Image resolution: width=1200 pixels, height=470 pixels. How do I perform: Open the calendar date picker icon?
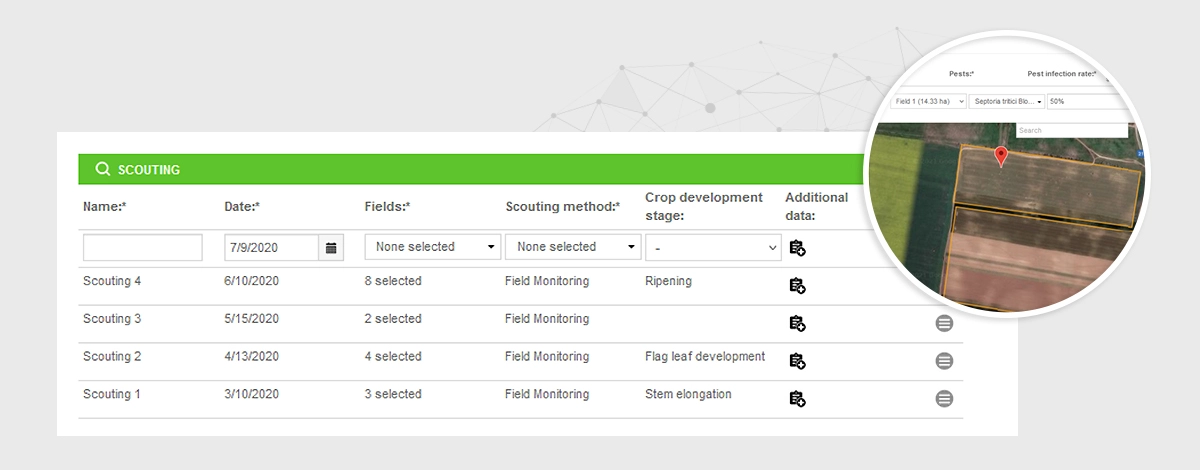[x=331, y=248]
